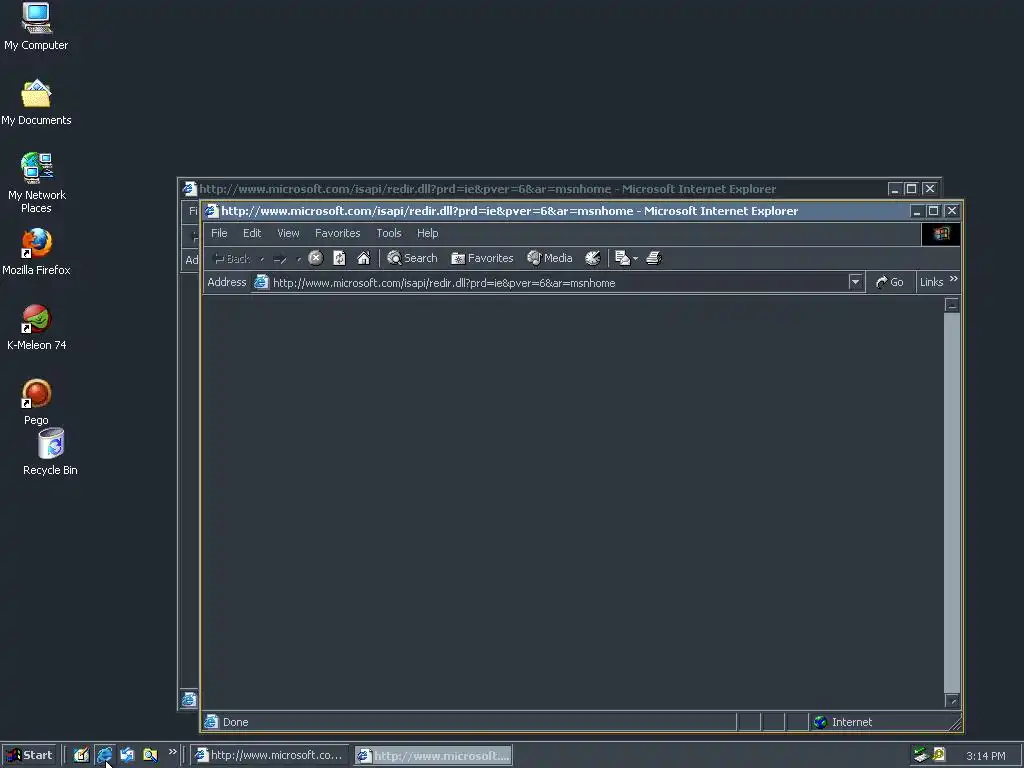Select the My Computer desktop icon
Viewport: 1024px width, 768px height.
tap(36, 27)
